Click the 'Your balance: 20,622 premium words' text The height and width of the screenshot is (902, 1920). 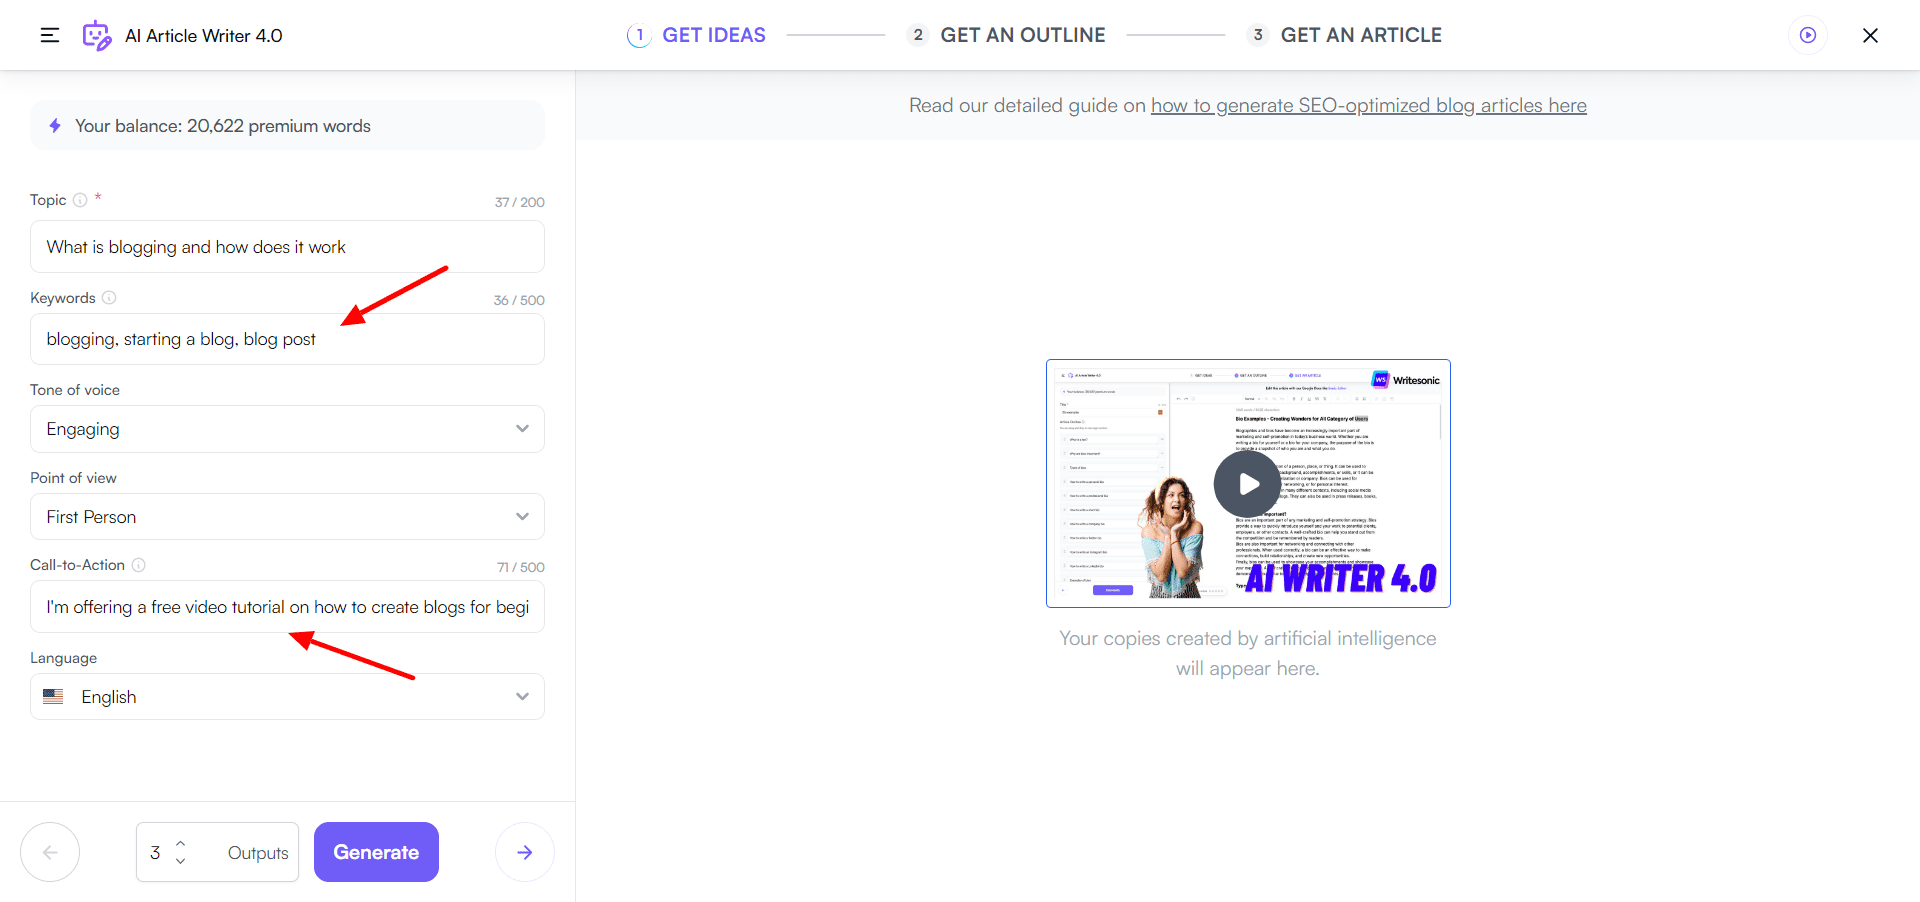point(223,126)
